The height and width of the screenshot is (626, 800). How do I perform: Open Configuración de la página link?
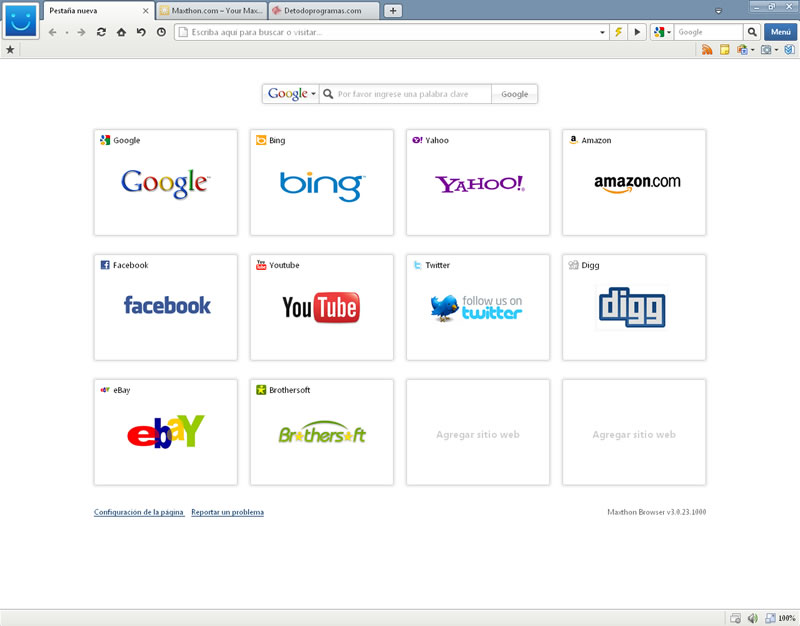point(139,512)
